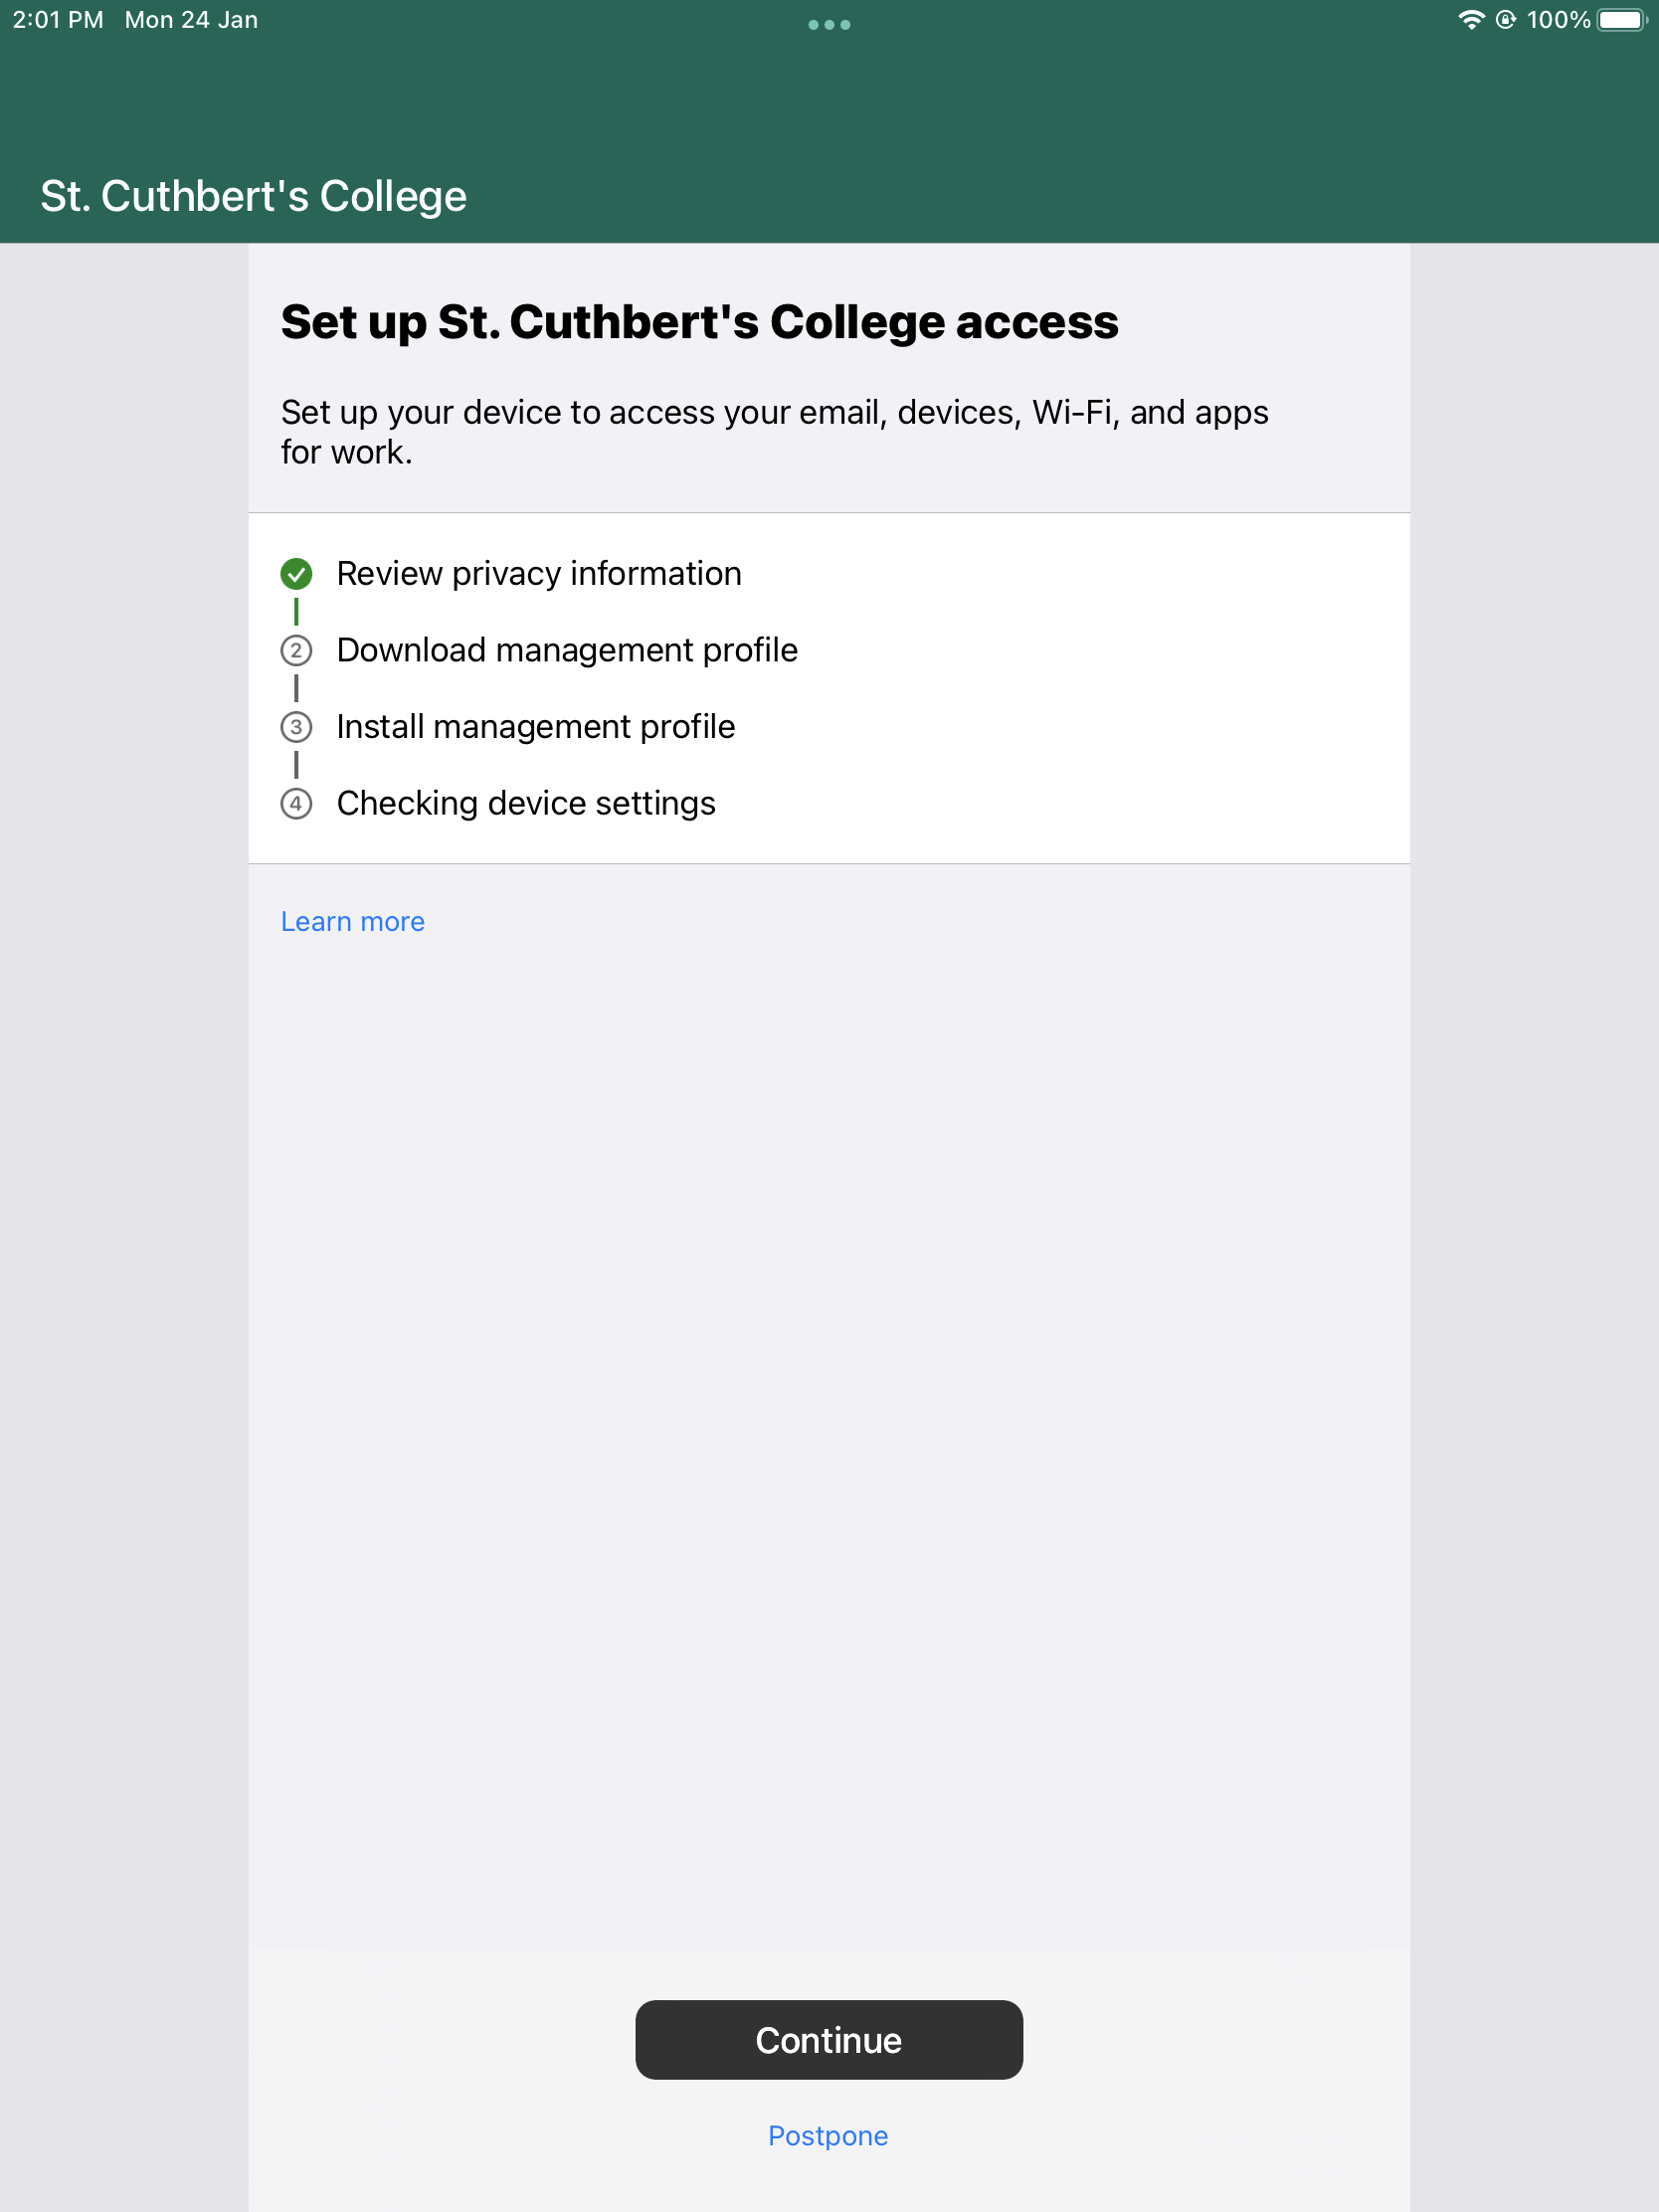Tap the green checkmark for privacy review
Image resolution: width=1659 pixels, height=2212 pixels.
(296, 574)
